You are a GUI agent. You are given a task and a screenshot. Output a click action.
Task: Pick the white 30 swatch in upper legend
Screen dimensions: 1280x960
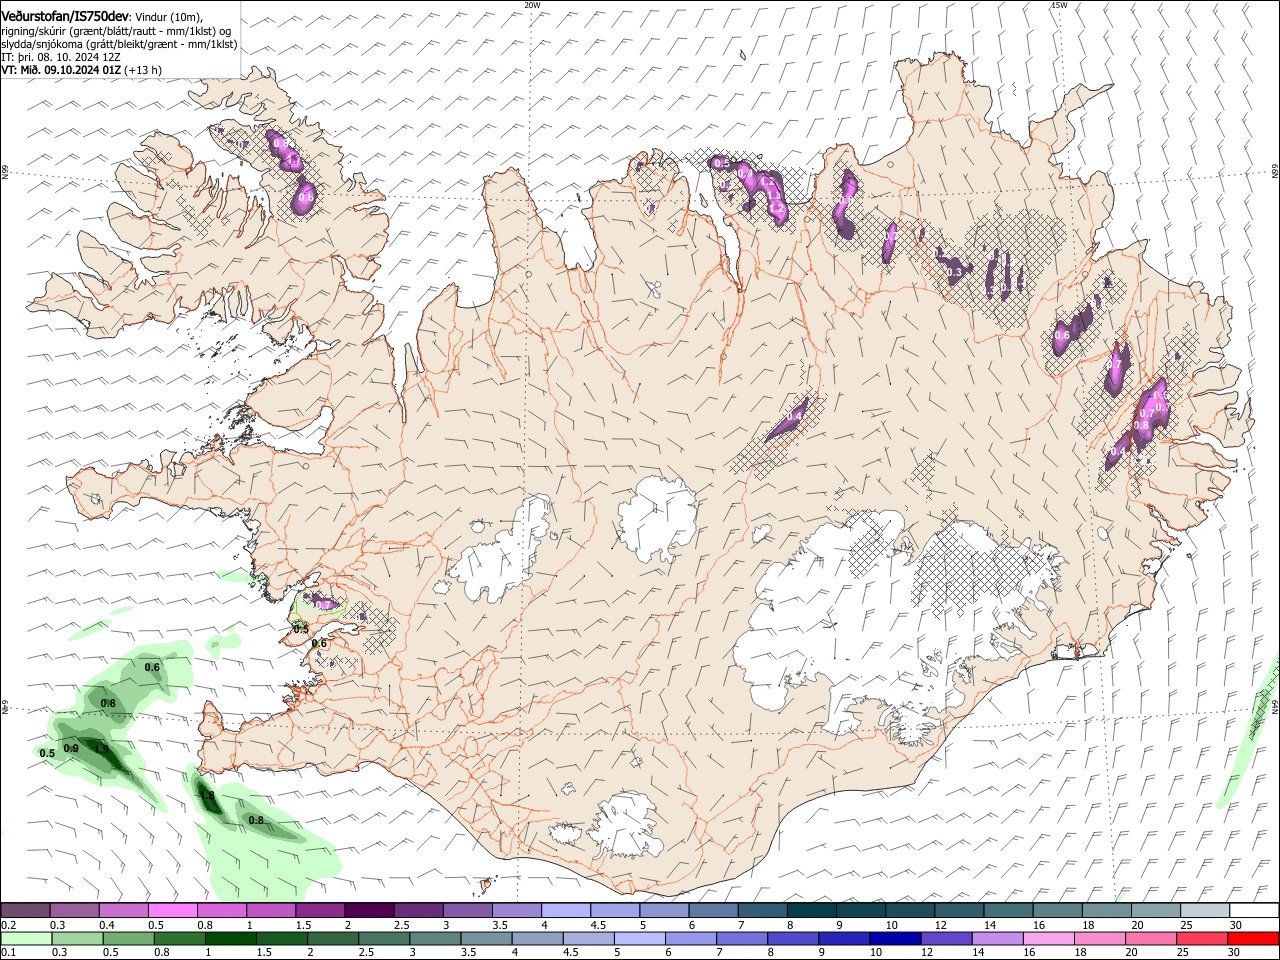tap(1254, 910)
